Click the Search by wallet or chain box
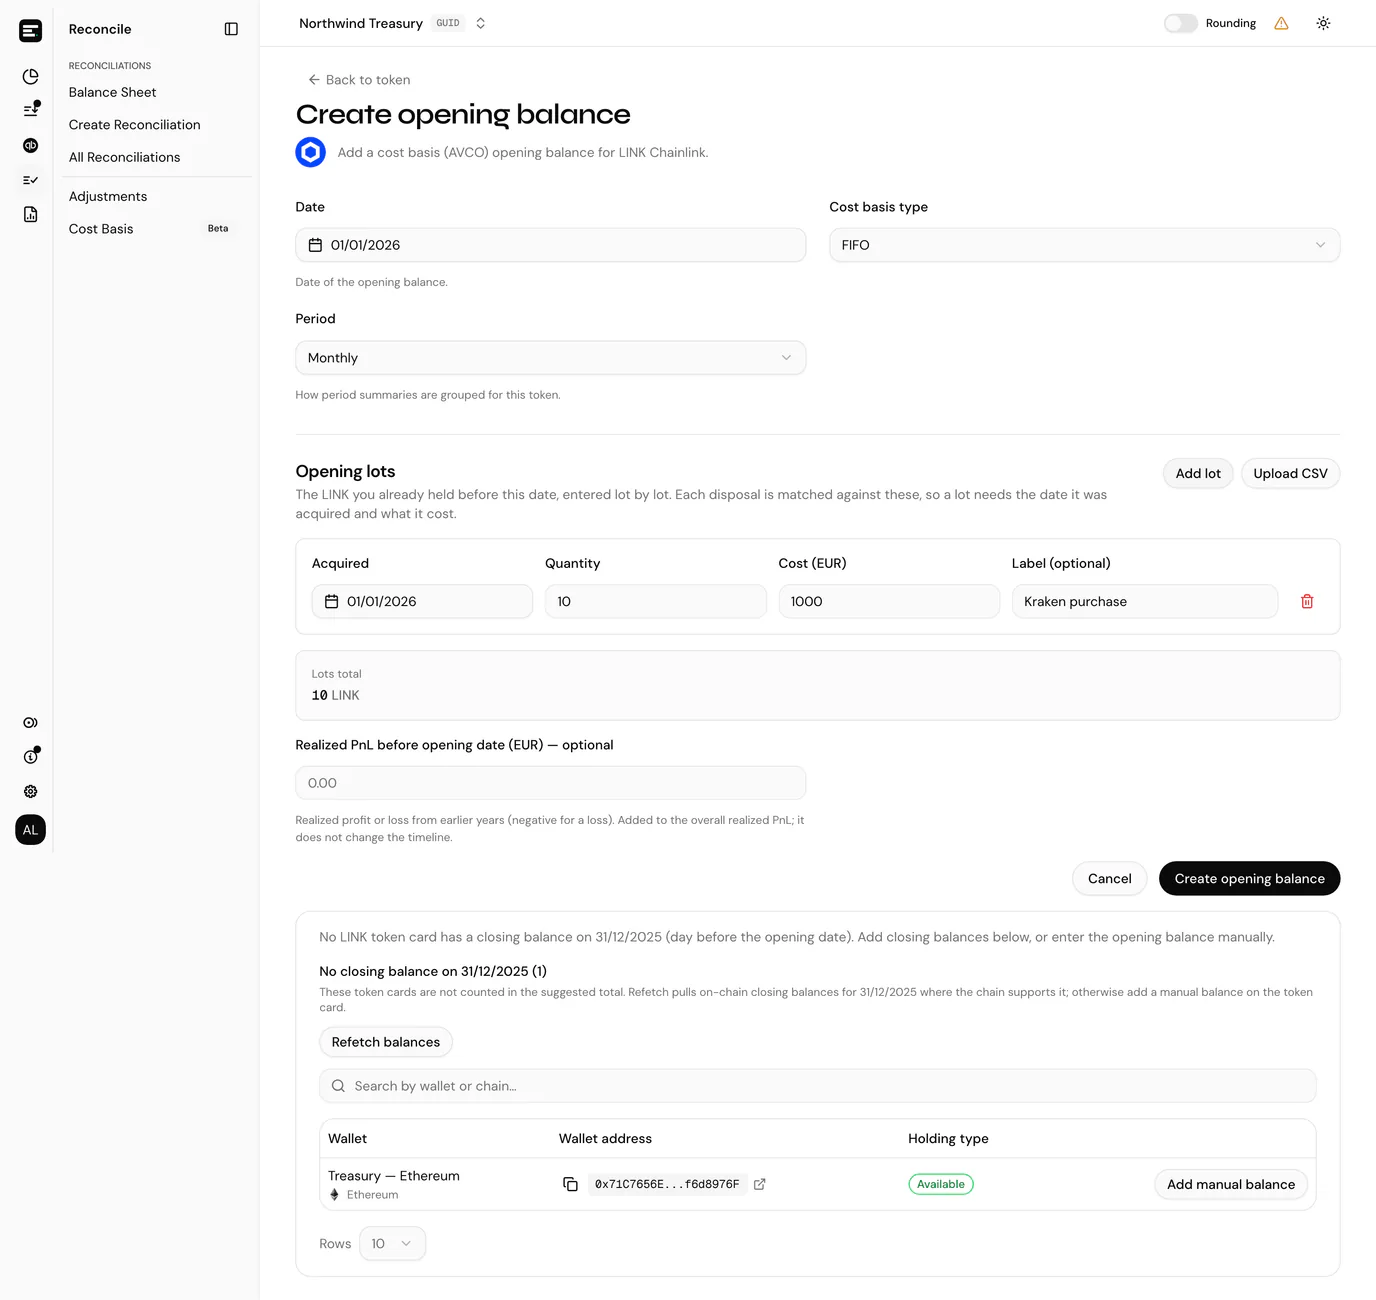 817,1086
